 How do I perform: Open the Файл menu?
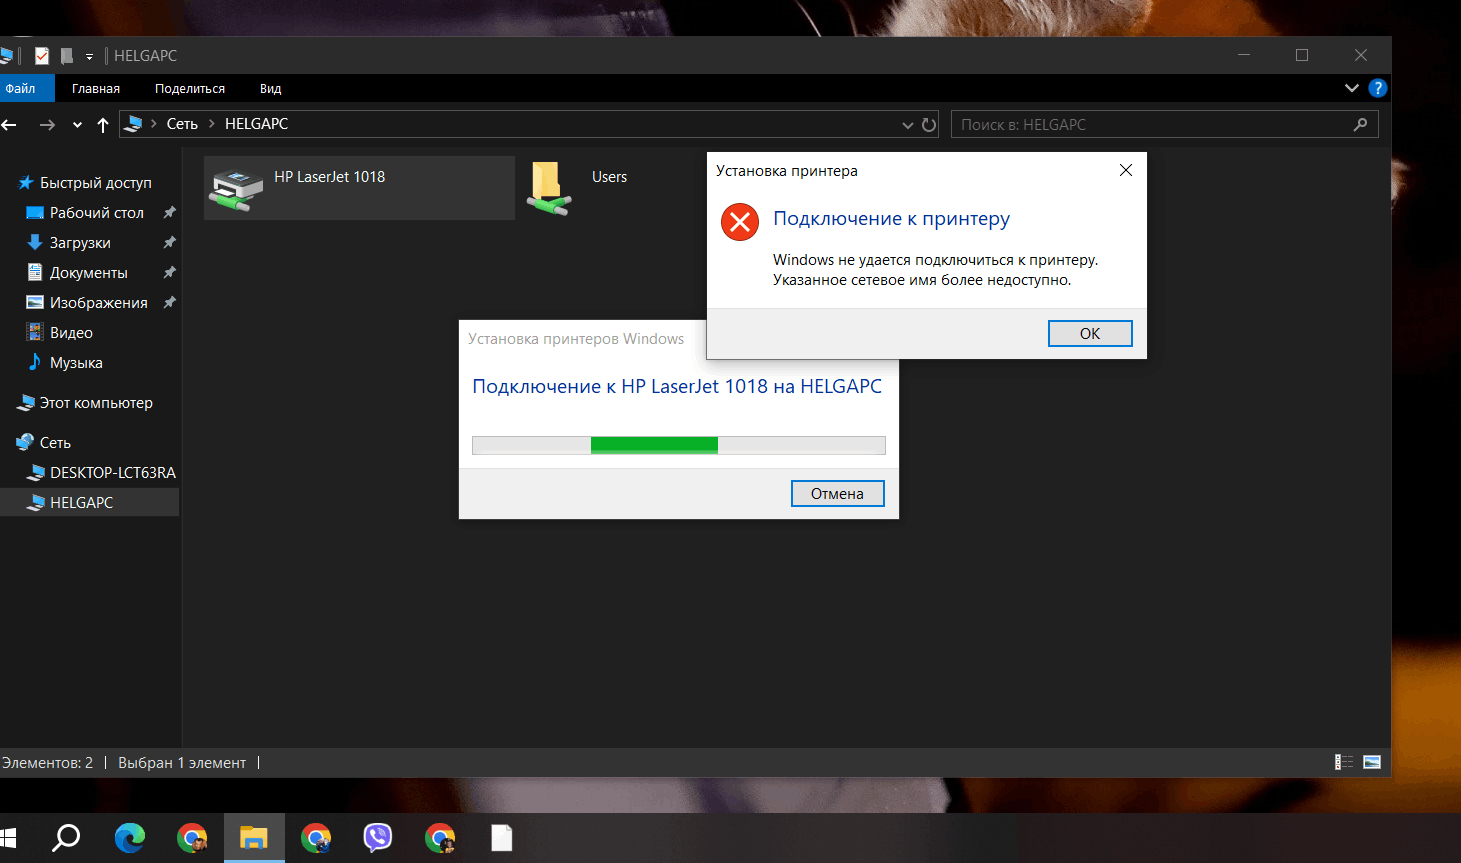pyautogui.click(x=21, y=88)
